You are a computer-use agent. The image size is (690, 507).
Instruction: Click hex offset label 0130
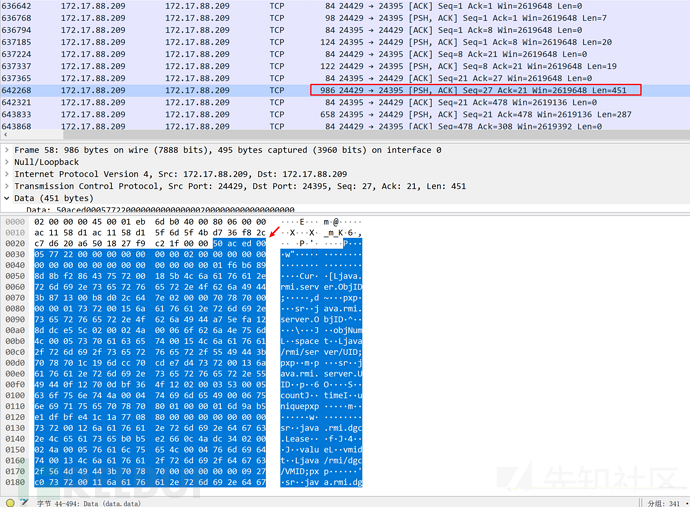coord(15,428)
